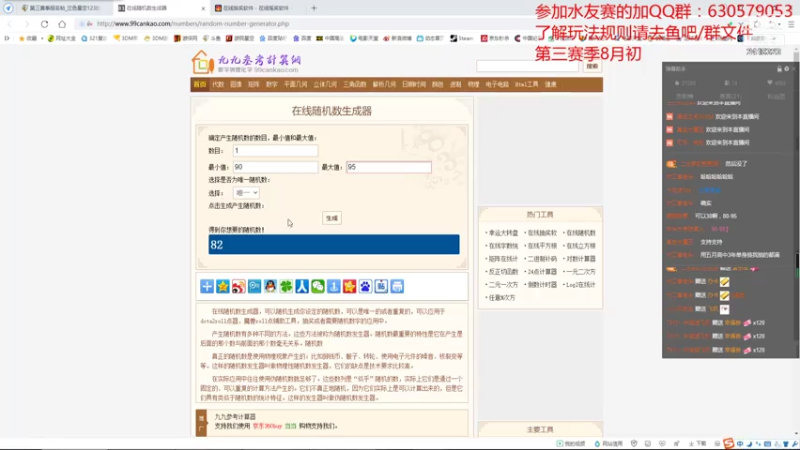Open the 立体几何 nav menu item

click(325, 85)
